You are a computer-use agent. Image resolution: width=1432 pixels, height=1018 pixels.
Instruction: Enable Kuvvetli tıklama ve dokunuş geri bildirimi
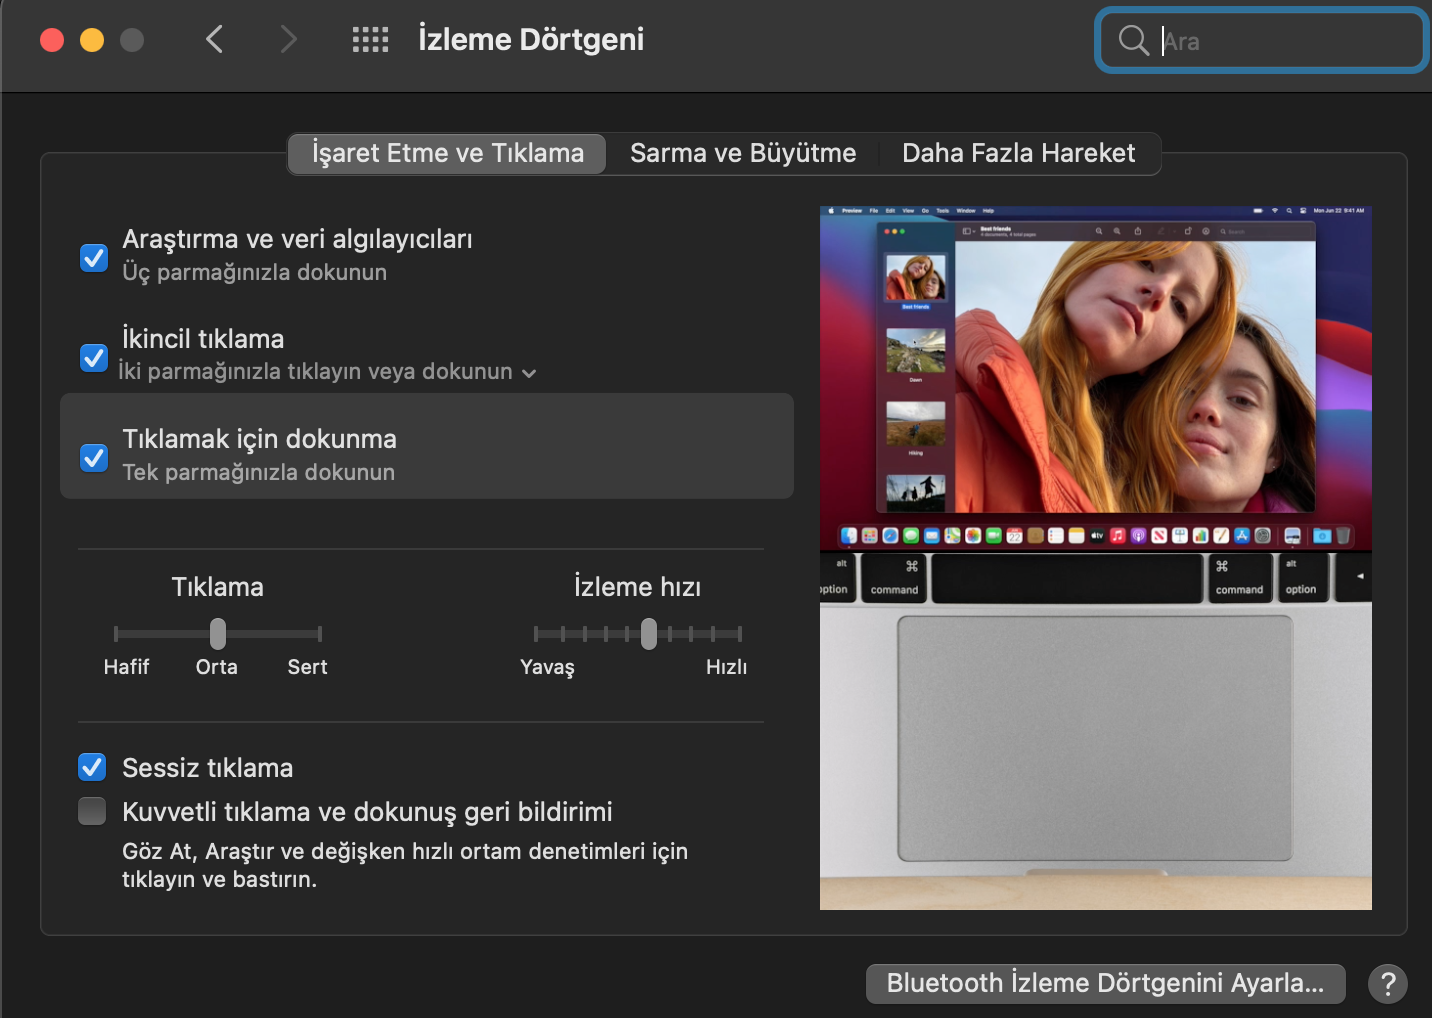pyautogui.click(x=92, y=811)
